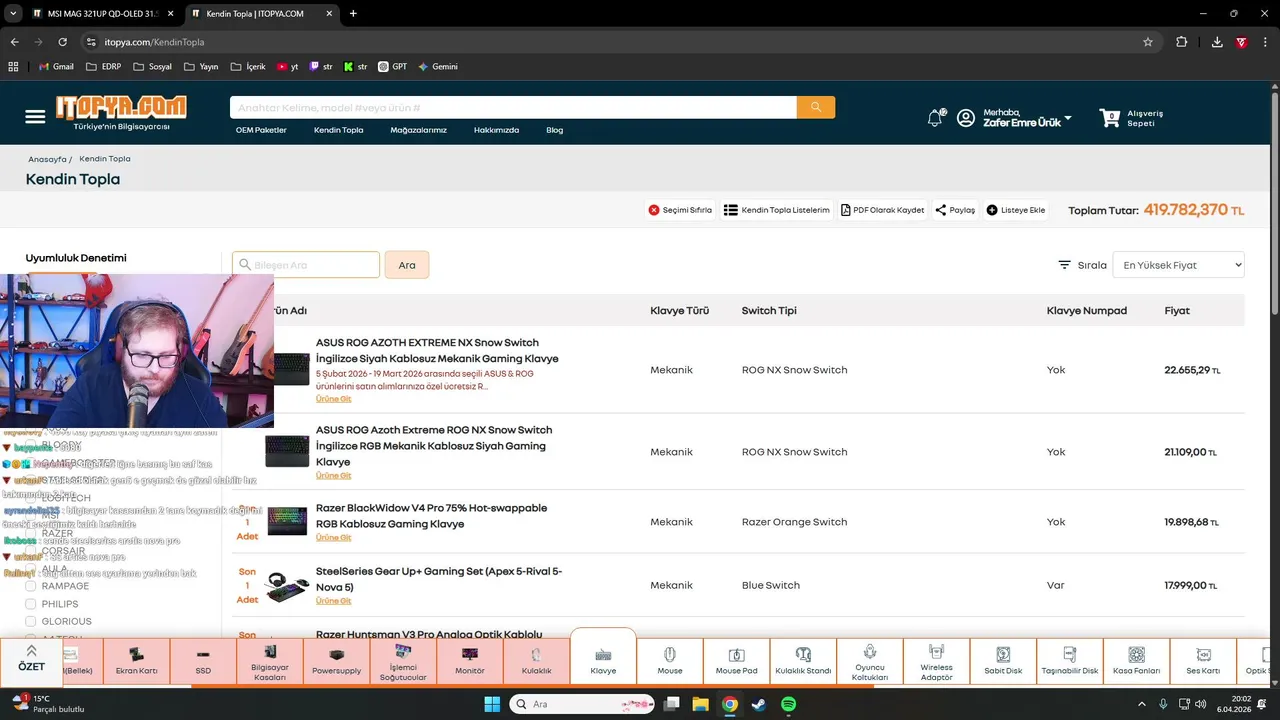Select the SSD component category
The width and height of the screenshot is (1280, 720).
(x=203, y=662)
